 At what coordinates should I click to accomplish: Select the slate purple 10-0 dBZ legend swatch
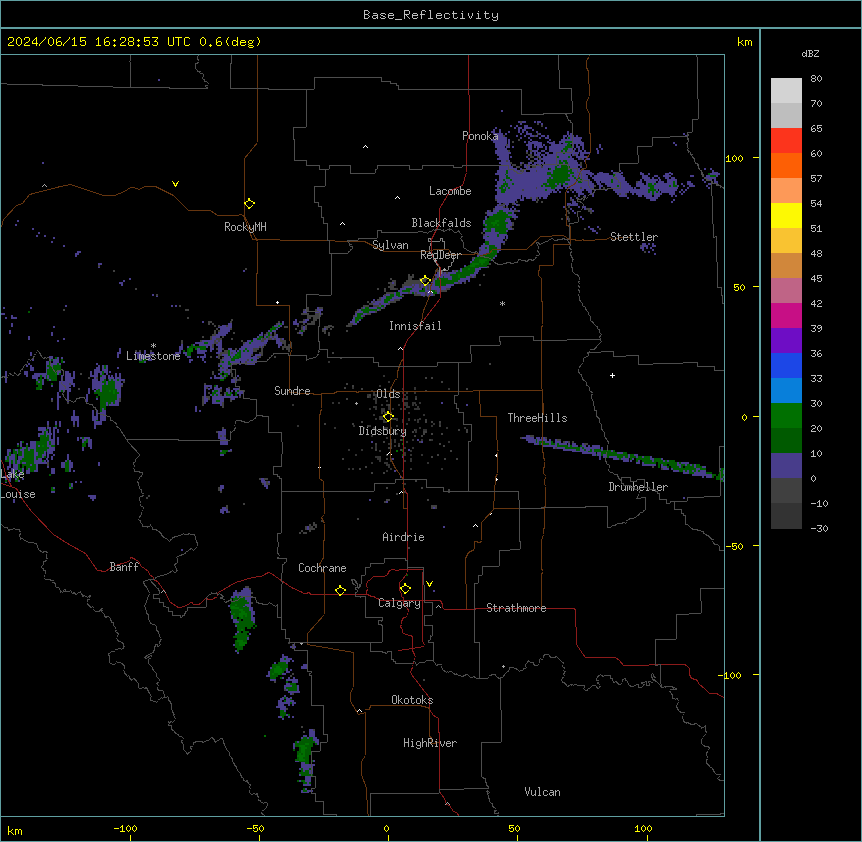coord(786,466)
